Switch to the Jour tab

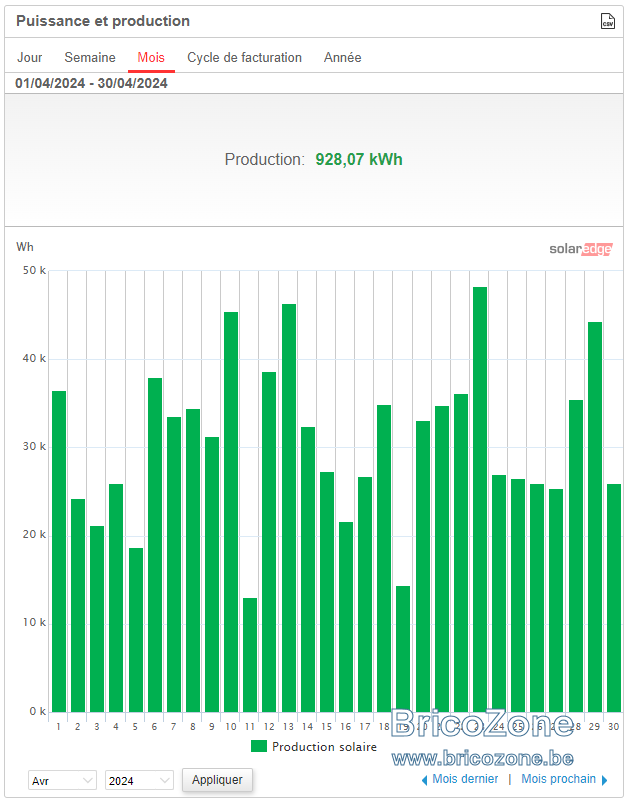[30, 57]
